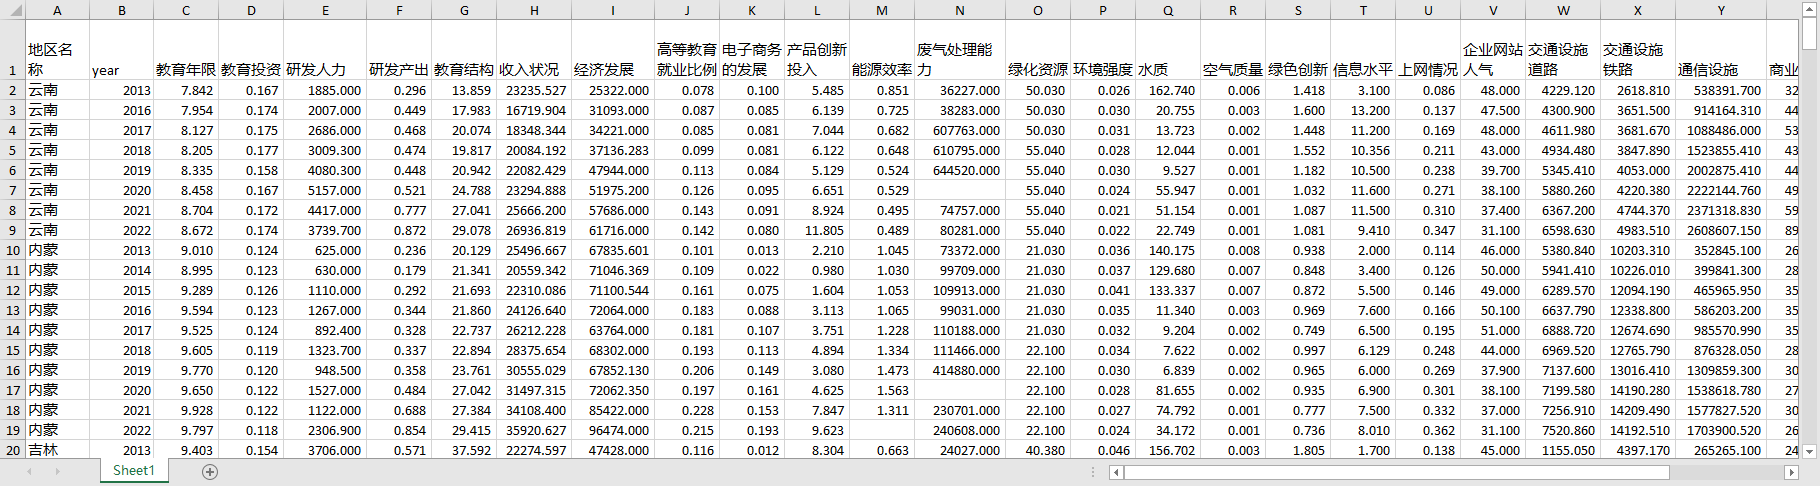
Task: Click the horizontal scrollbar left arrow
Action: click(1117, 472)
